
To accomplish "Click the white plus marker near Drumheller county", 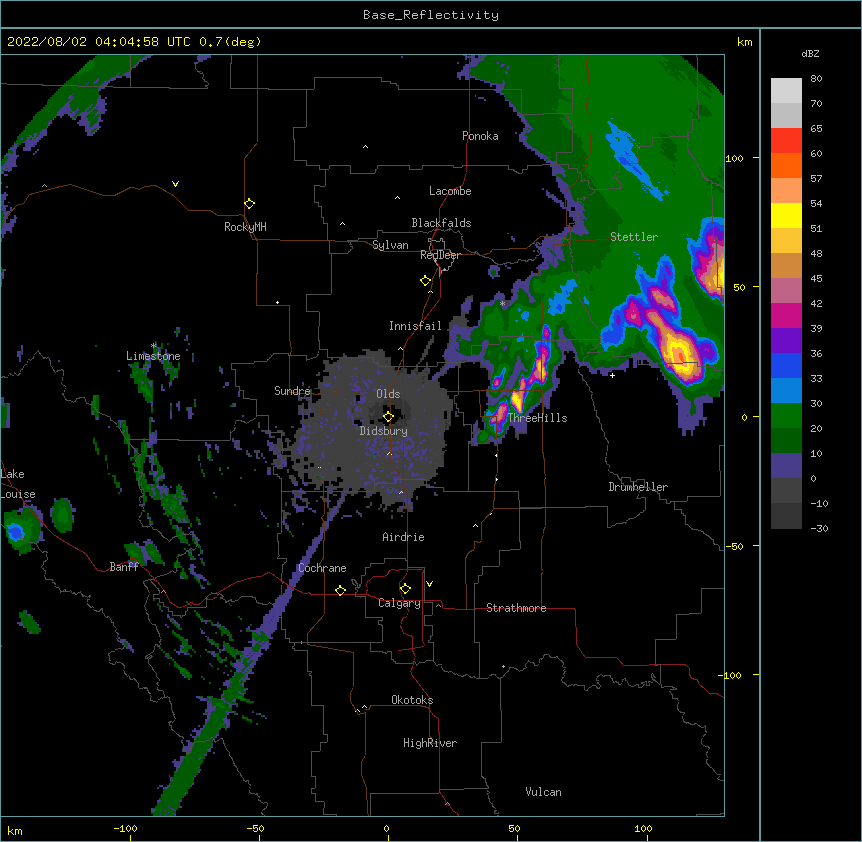I will point(612,375).
